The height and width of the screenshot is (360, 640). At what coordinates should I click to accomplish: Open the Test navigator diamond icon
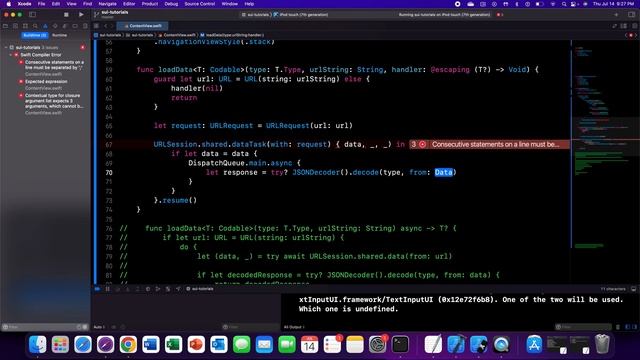55,26
